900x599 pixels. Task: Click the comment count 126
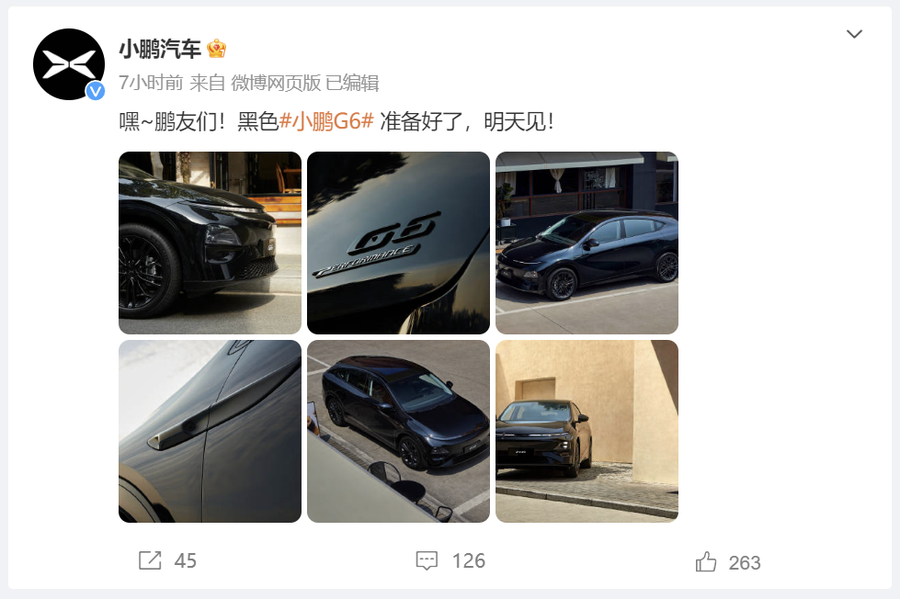tap(468, 561)
